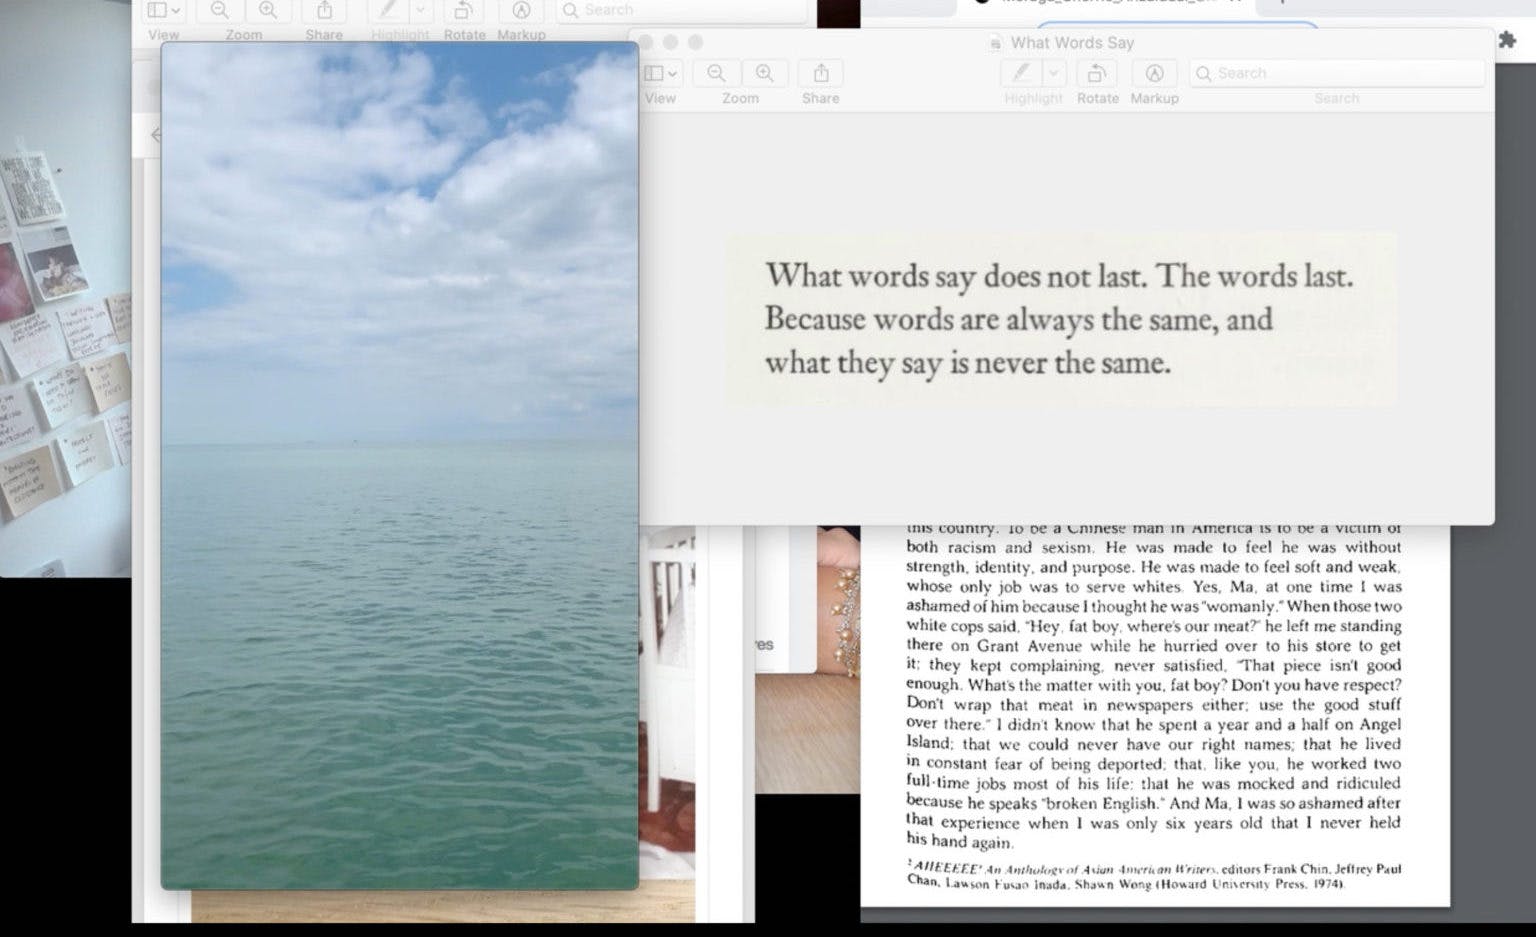Click the quote image about words lasting
Image resolution: width=1536 pixels, height=937 pixels.
click(x=1060, y=319)
